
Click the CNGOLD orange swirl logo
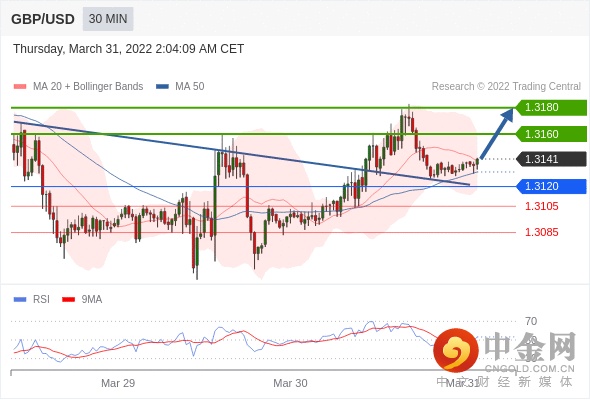(456, 350)
